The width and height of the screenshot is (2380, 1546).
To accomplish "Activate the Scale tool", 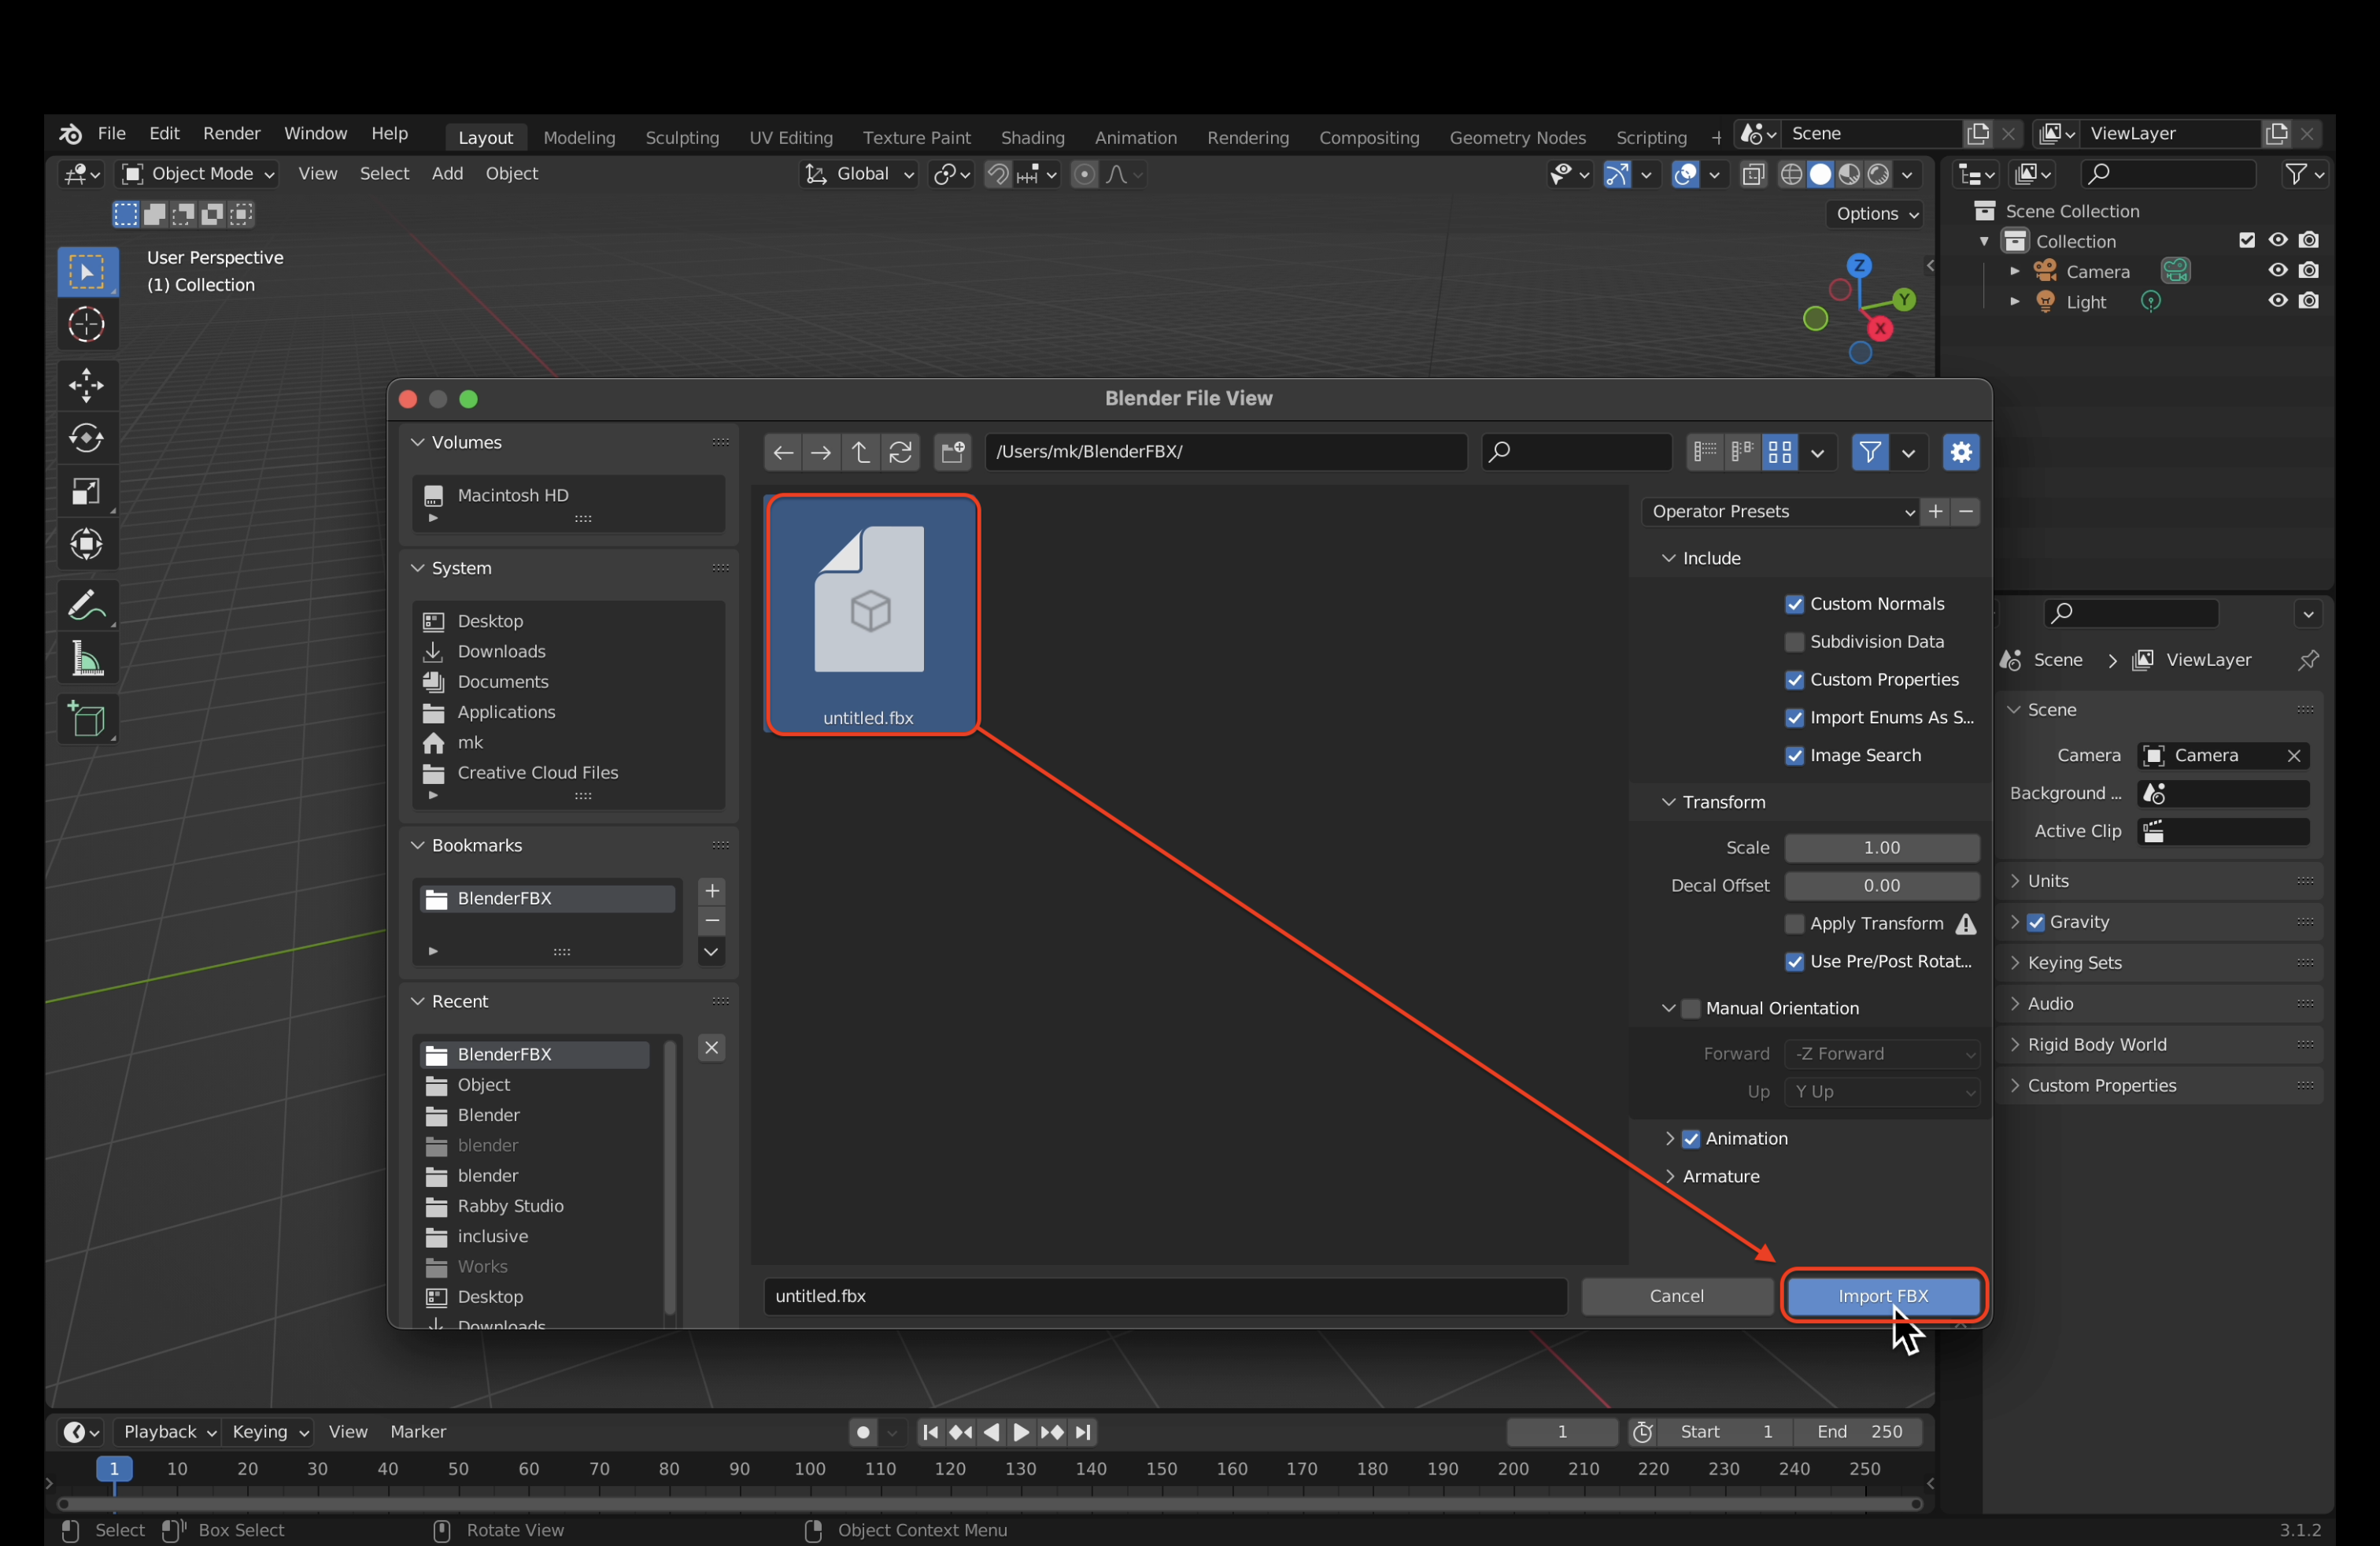I will [x=87, y=491].
